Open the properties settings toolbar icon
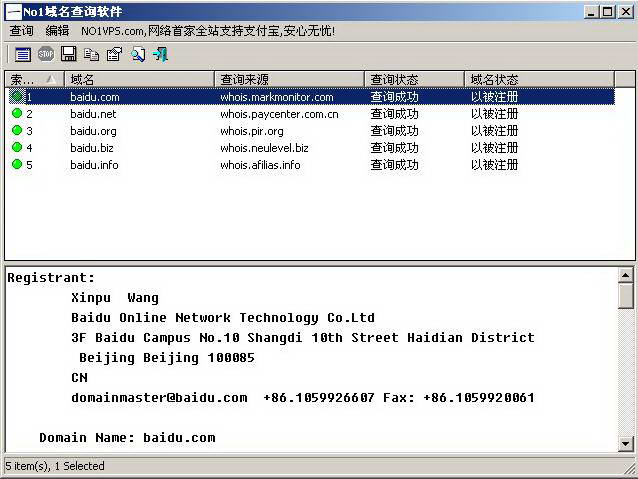The width and height of the screenshot is (638, 479). (114, 54)
